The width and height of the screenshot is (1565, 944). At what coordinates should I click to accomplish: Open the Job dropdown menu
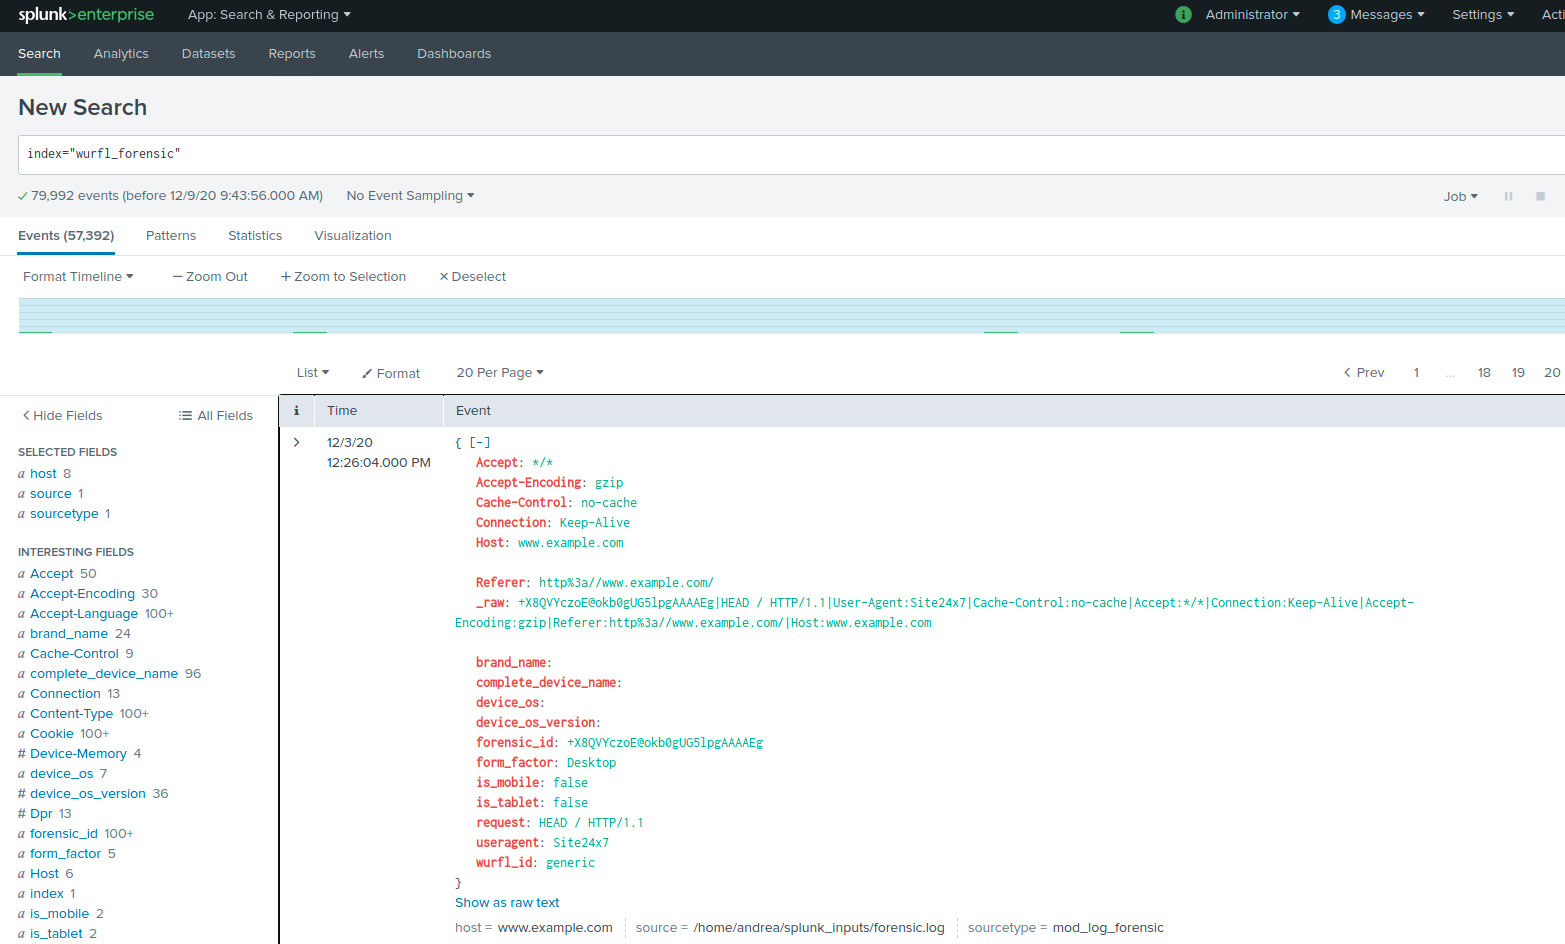click(x=1460, y=197)
